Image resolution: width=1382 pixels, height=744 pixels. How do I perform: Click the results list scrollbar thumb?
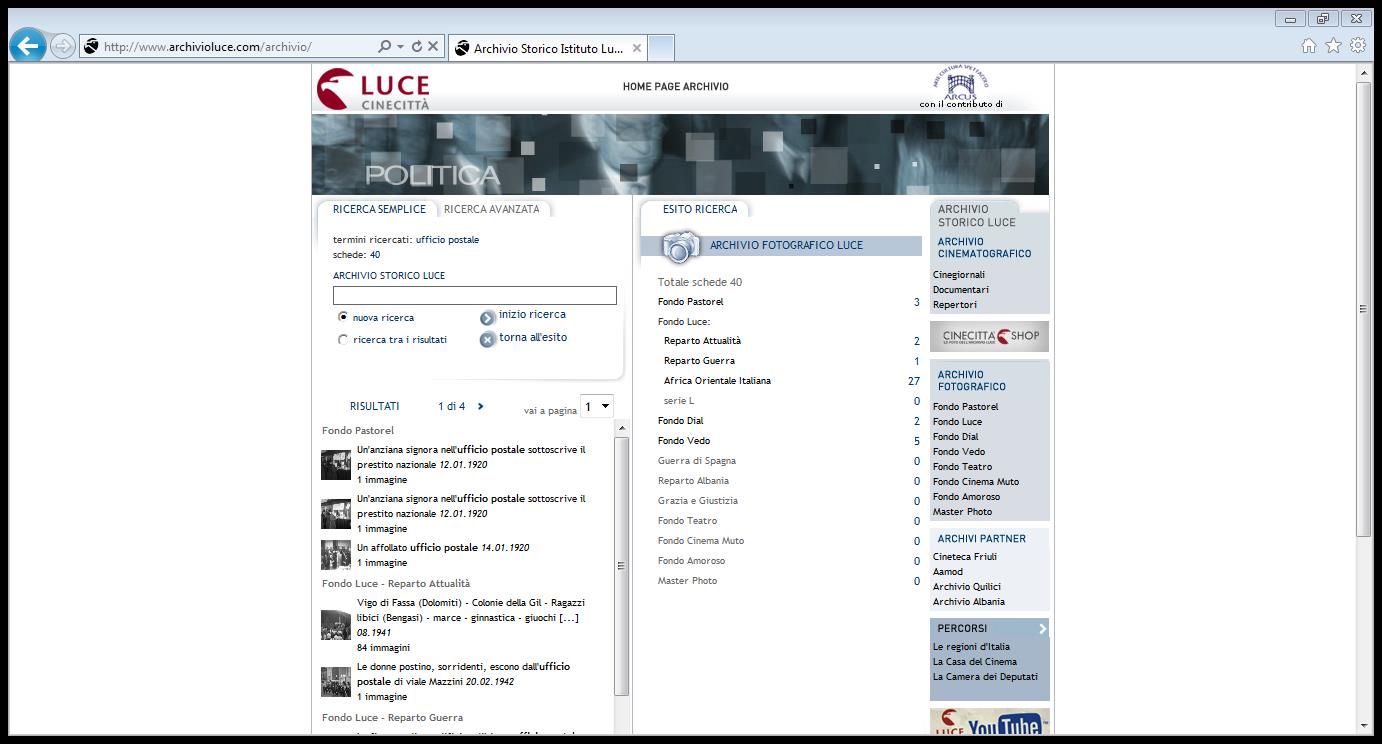[x=621, y=566]
